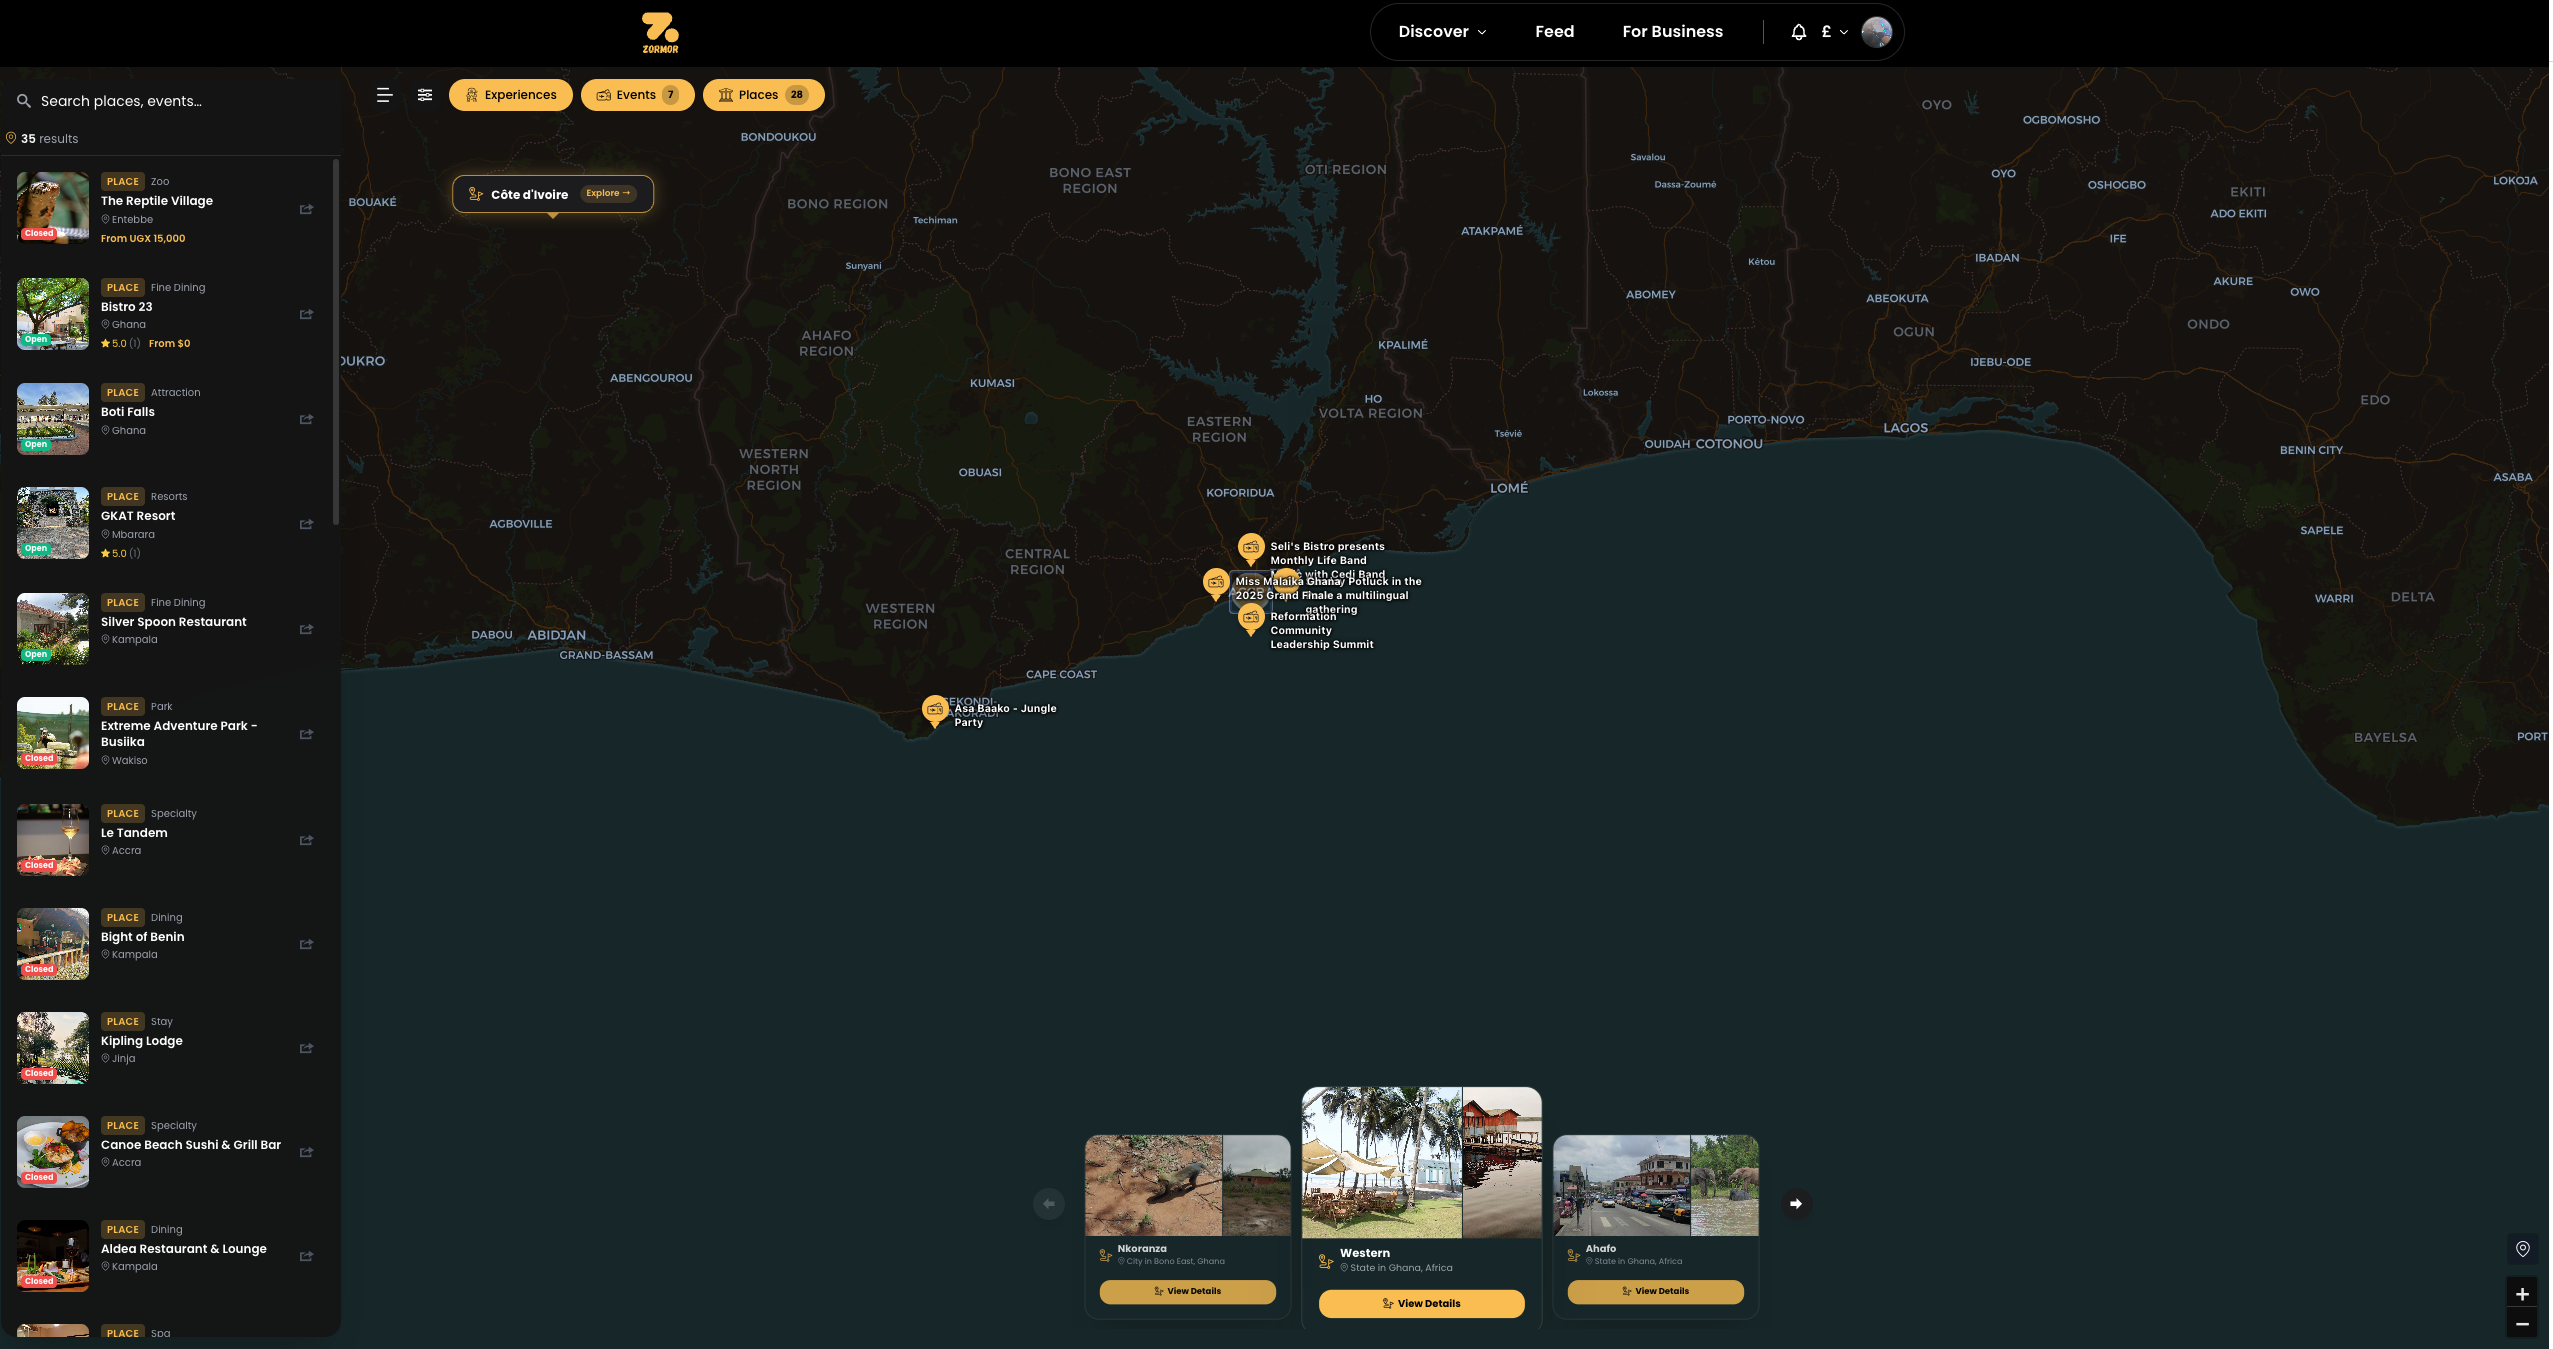Viewport: 2553px width, 1349px height.
Task: Click the locate-me icon above zoom controls
Action: pos(2523,1249)
